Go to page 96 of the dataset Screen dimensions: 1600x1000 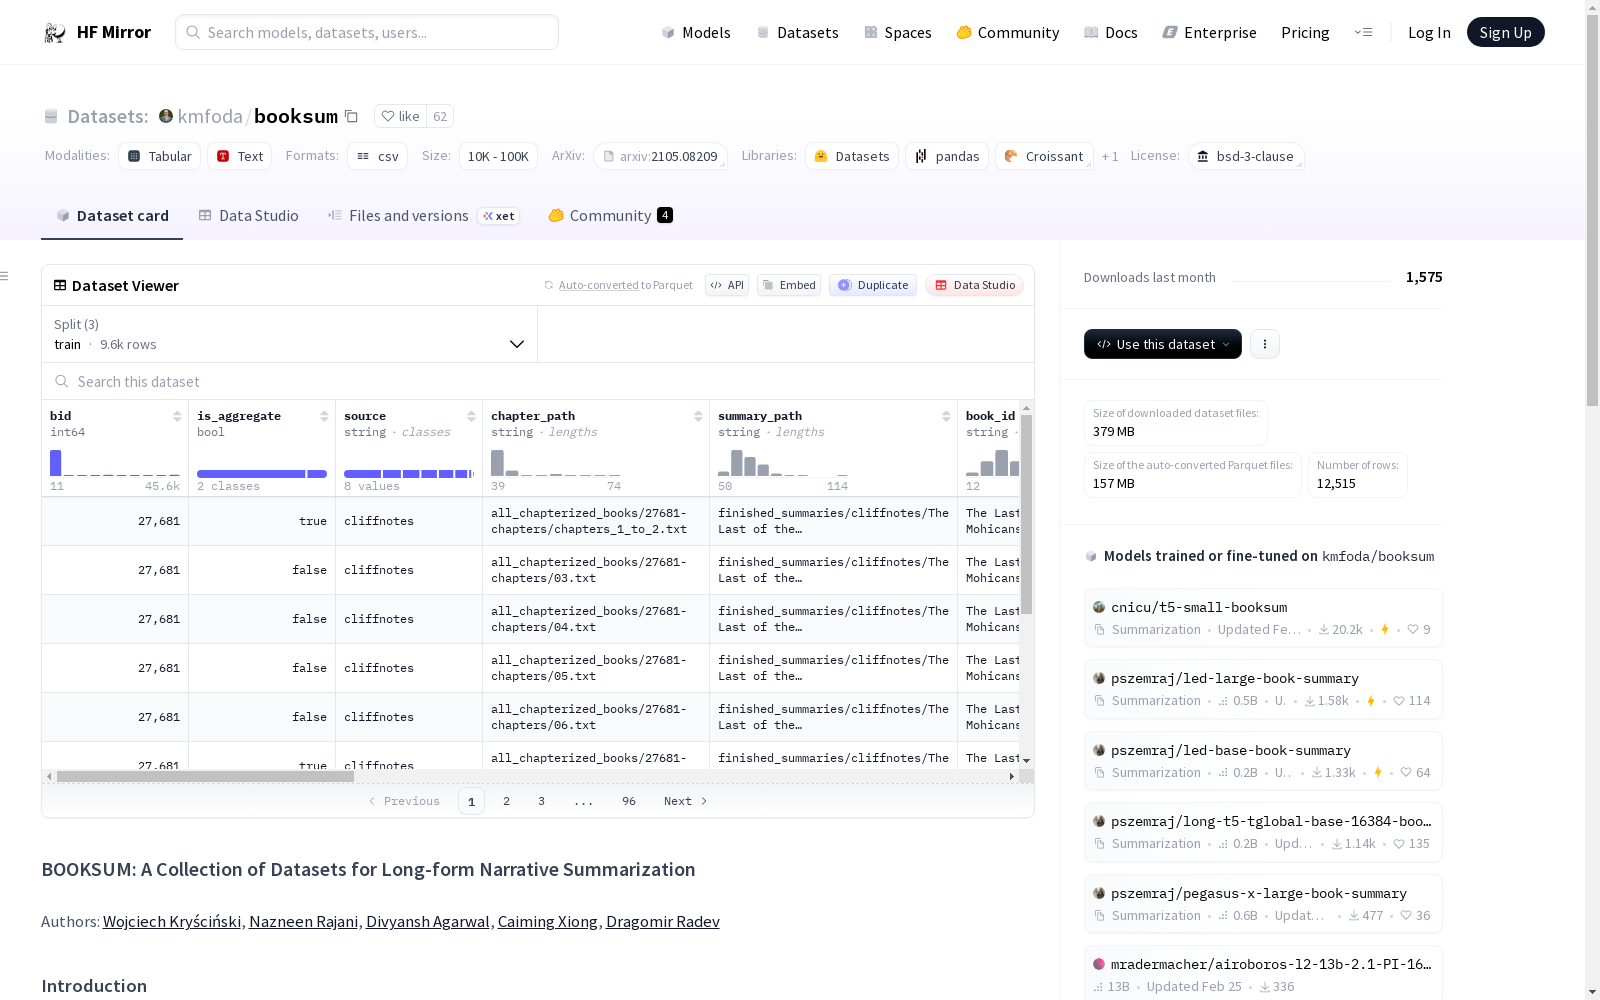click(x=629, y=801)
